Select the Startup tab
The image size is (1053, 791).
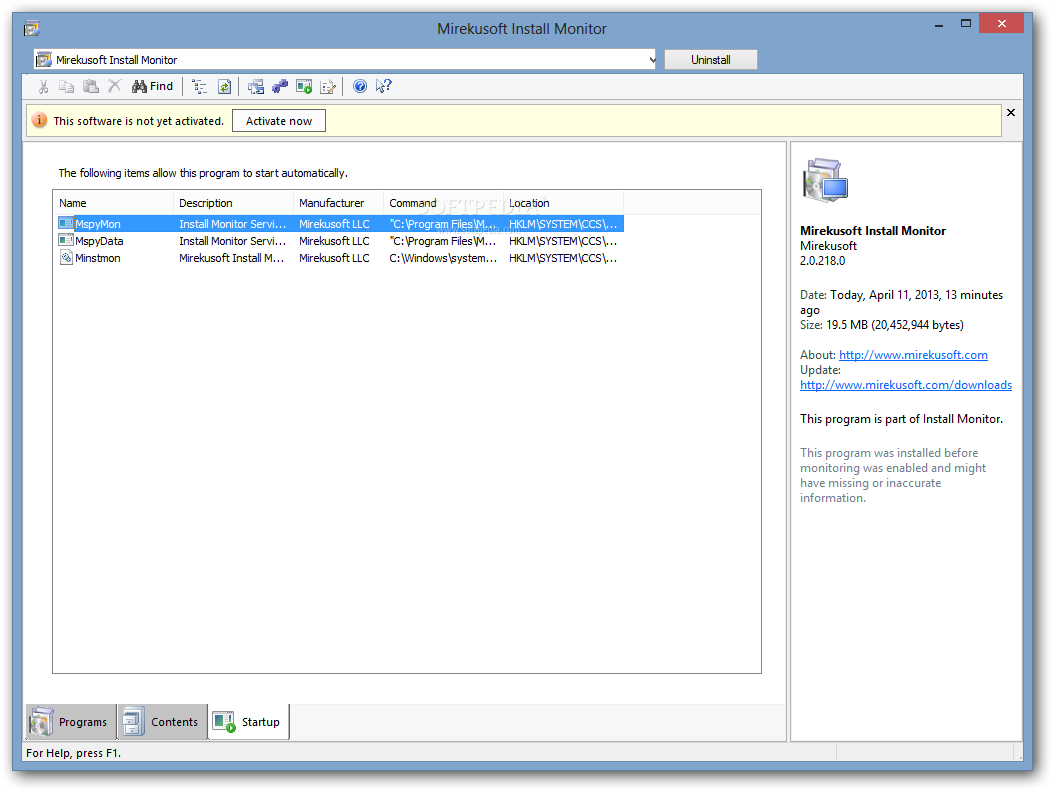[248, 722]
